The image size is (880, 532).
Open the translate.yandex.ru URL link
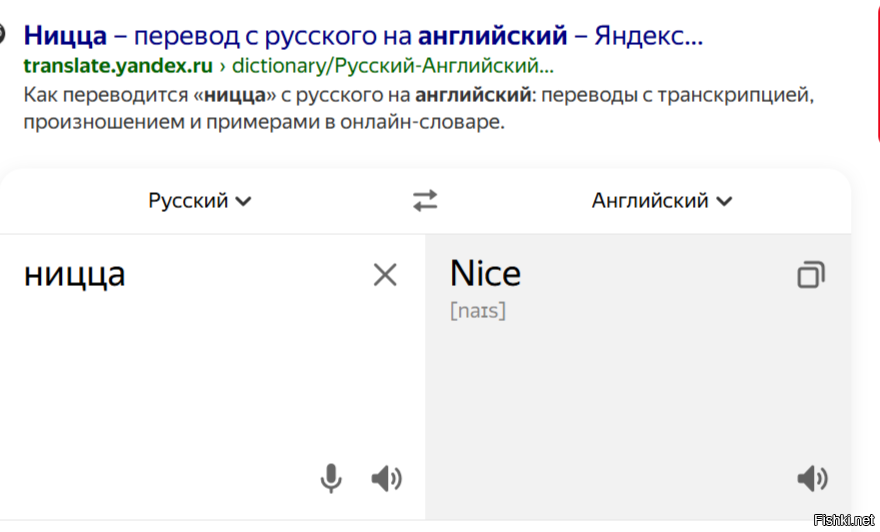click(x=118, y=66)
